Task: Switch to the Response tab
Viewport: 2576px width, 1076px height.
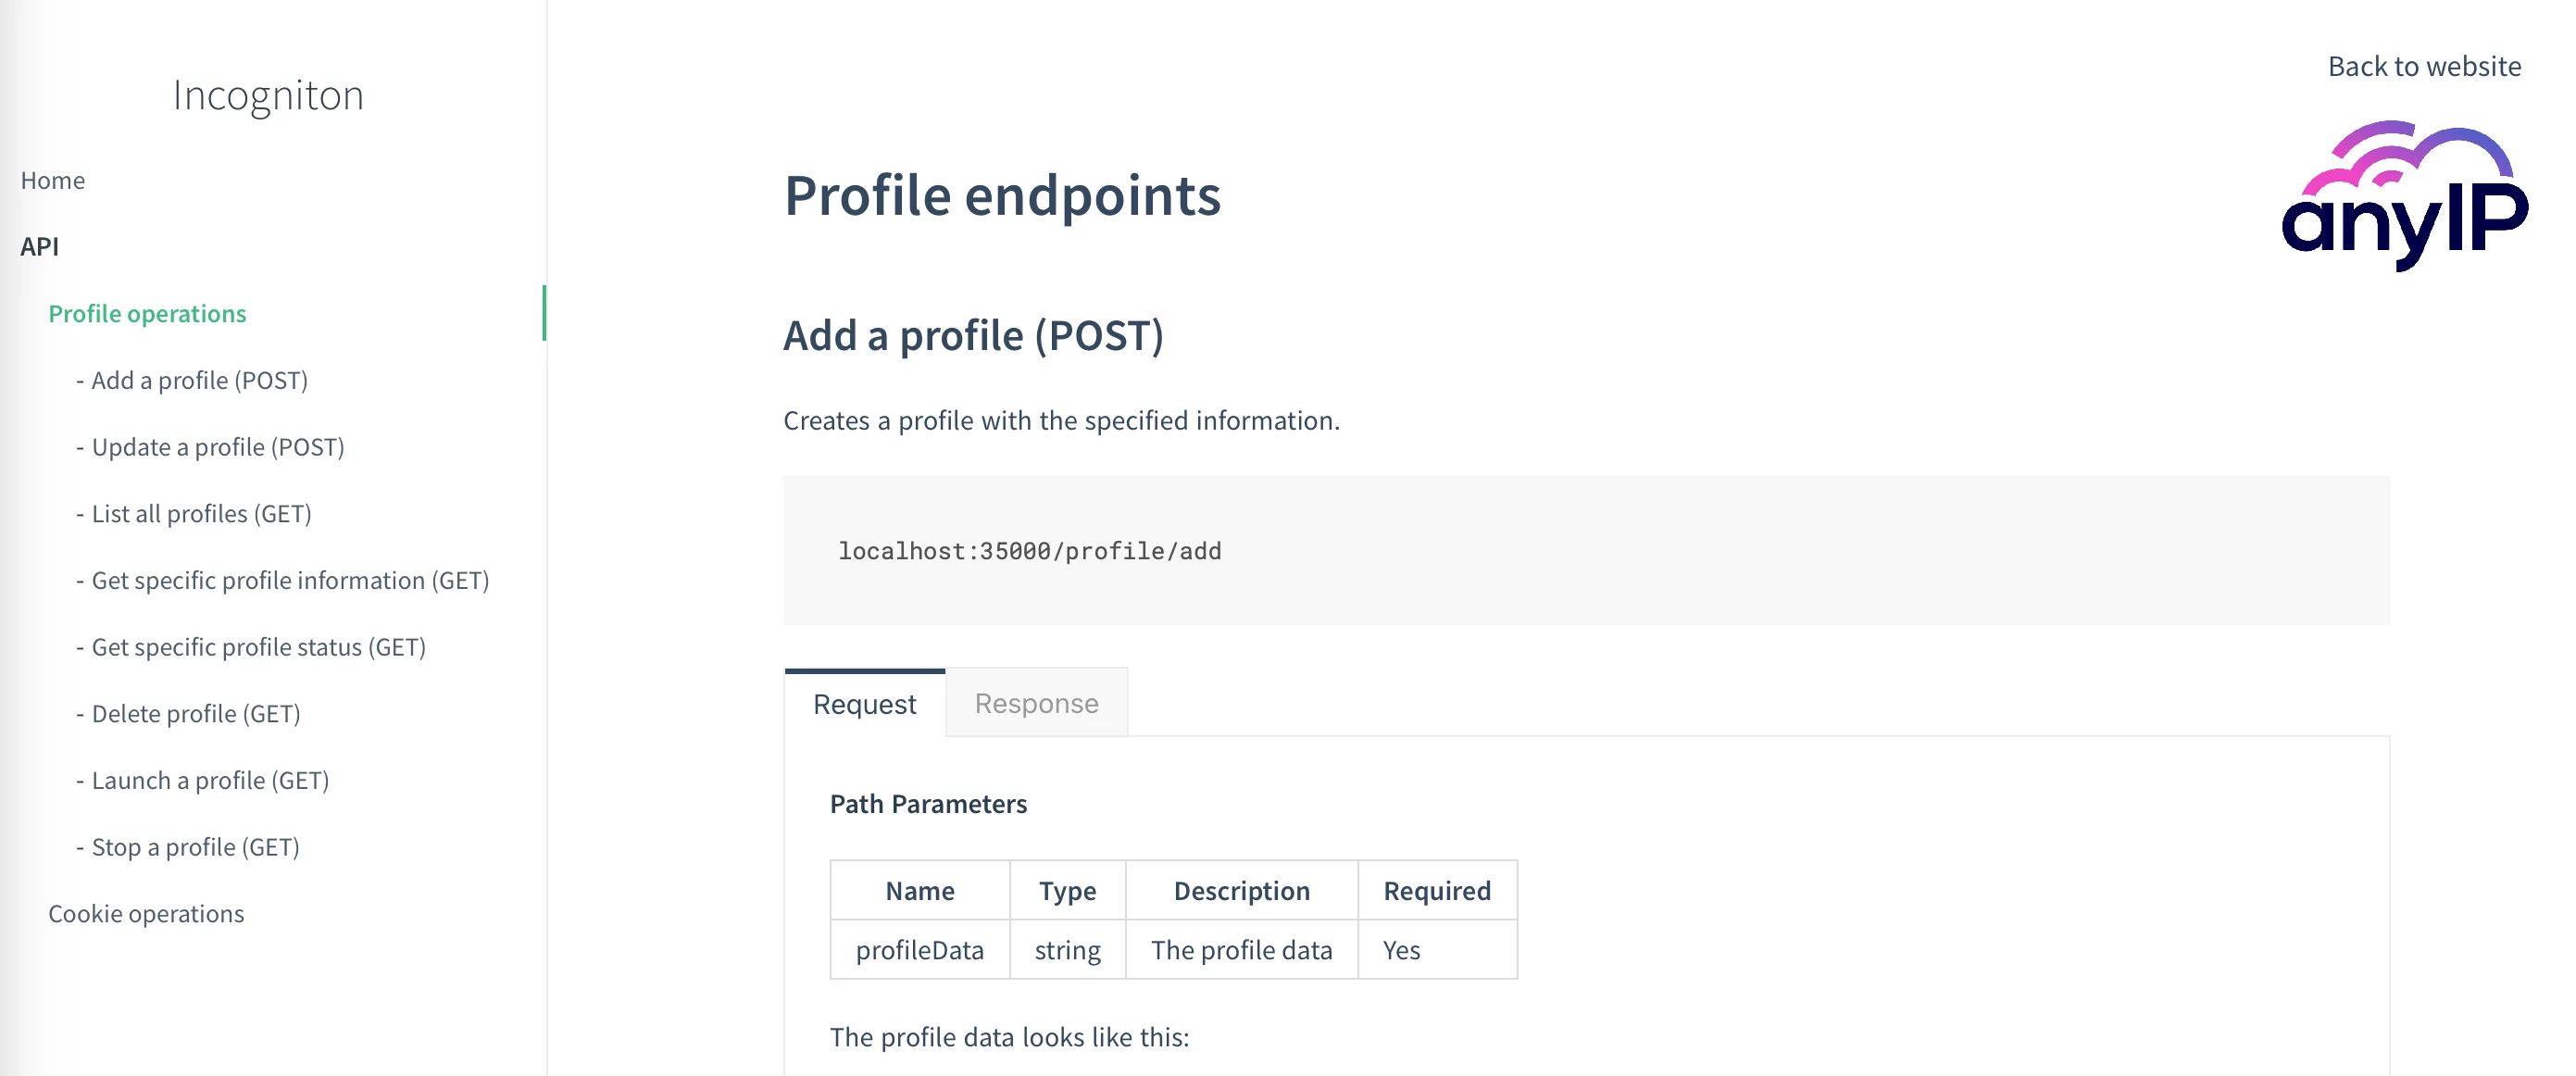Action: click(x=1036, y=703)
